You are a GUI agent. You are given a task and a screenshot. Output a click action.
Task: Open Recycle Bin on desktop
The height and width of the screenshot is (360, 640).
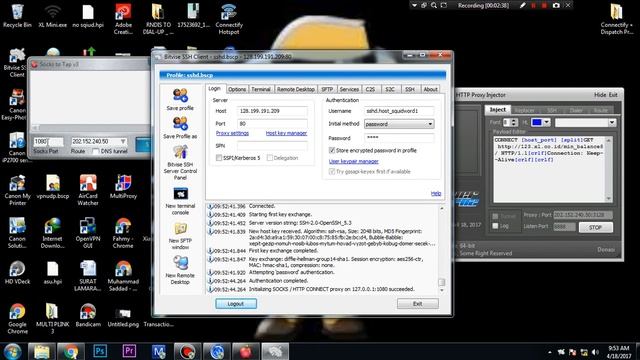[x=17, y=16]
